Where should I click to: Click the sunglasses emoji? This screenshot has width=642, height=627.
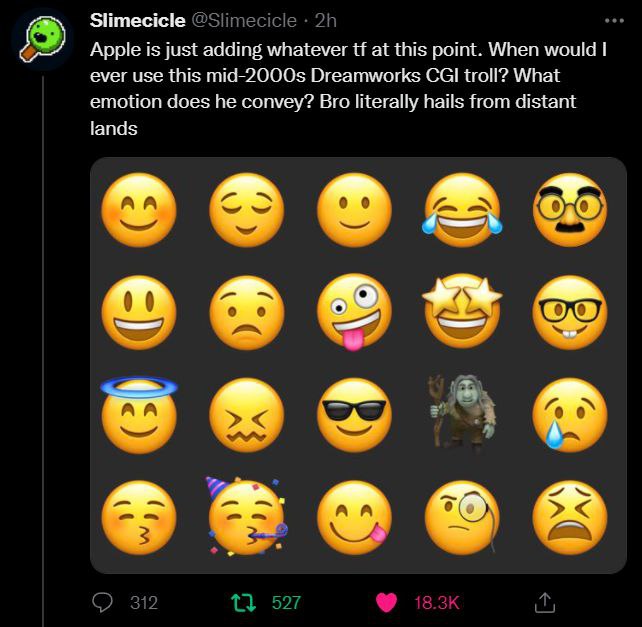click(x=354, y=413)
